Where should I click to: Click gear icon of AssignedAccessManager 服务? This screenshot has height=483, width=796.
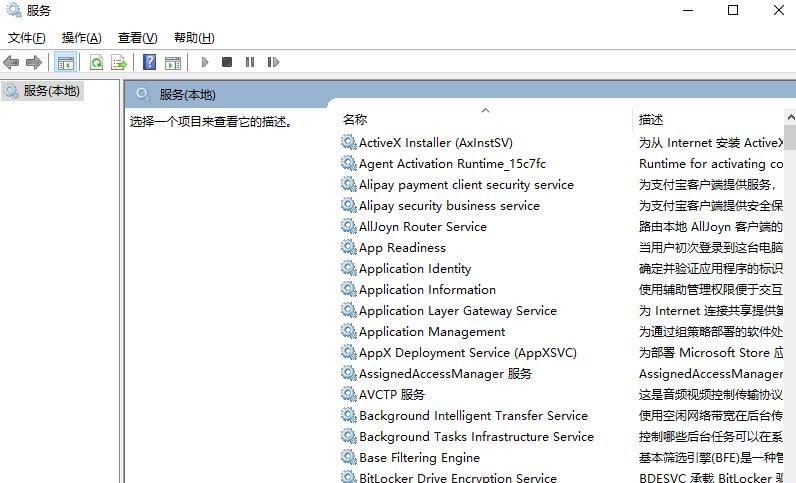coord(348,373)
